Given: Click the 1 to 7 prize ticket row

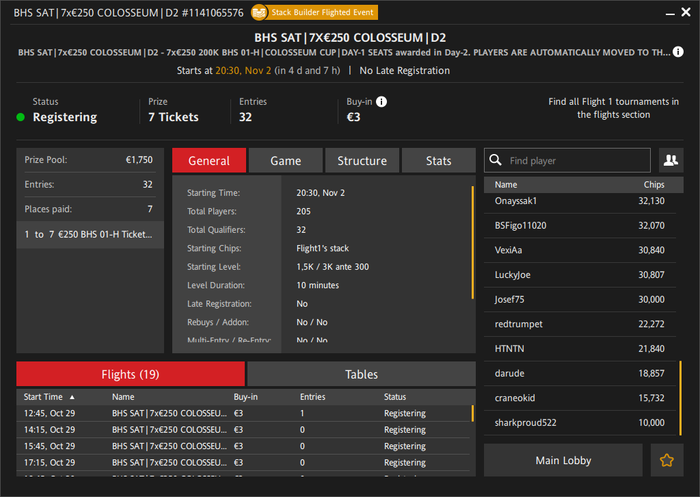Looking at the screenshot, I should pyautogui.click(x=90, y=234).
